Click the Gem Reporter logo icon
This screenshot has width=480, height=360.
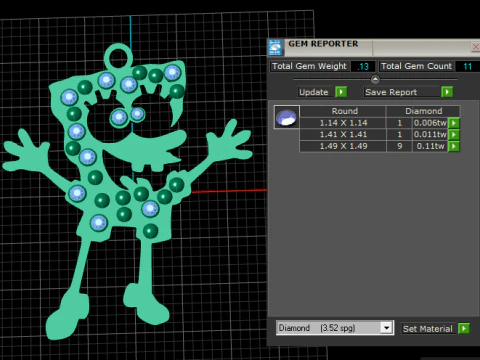click(275, 47)
